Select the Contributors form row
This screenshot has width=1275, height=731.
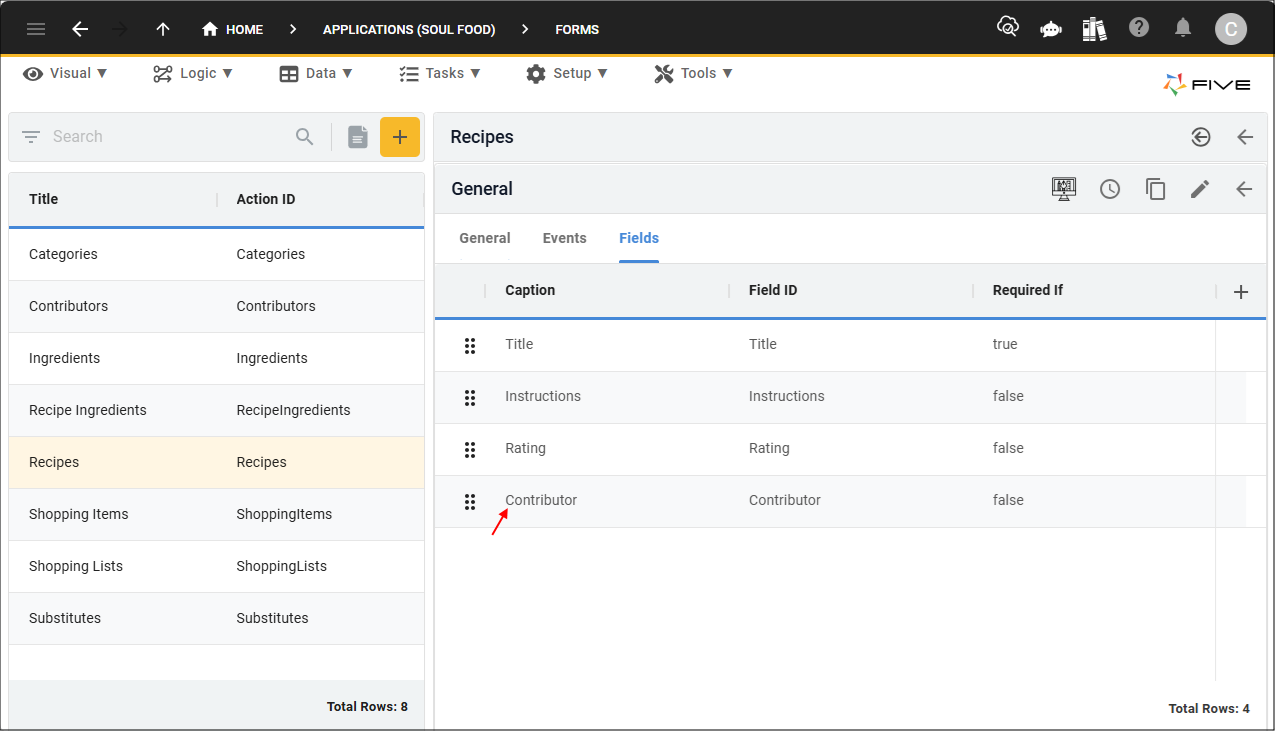[217, 306]
